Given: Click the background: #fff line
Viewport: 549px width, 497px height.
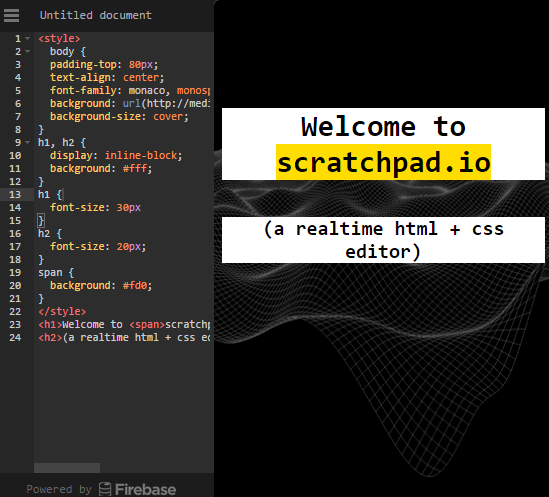Looking at the screenshot, I should [x=101, y=168].
